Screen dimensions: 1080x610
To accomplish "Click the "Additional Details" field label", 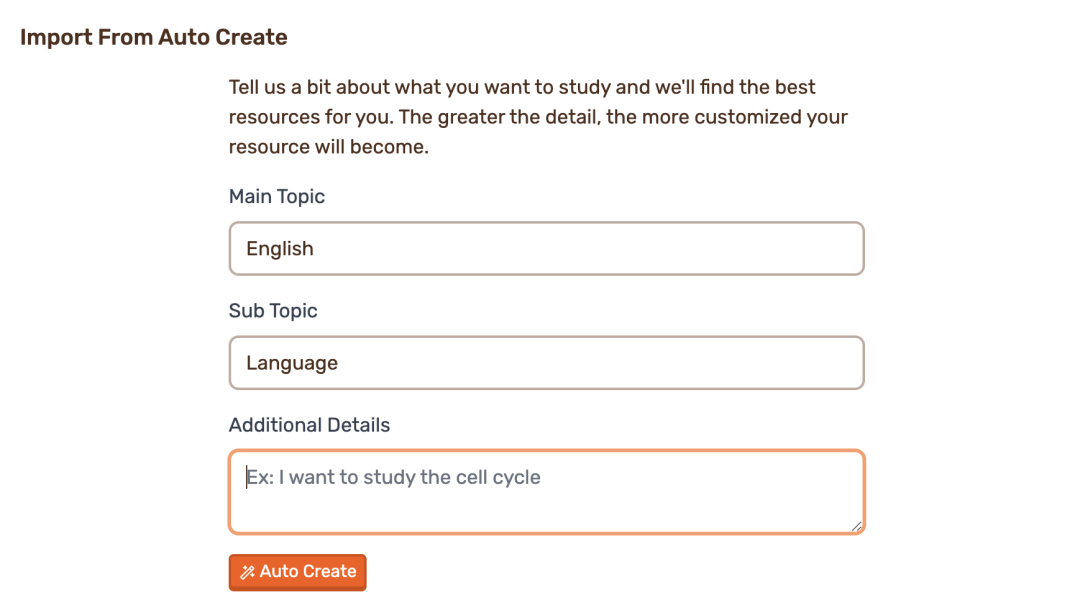I will coord(309,425).
